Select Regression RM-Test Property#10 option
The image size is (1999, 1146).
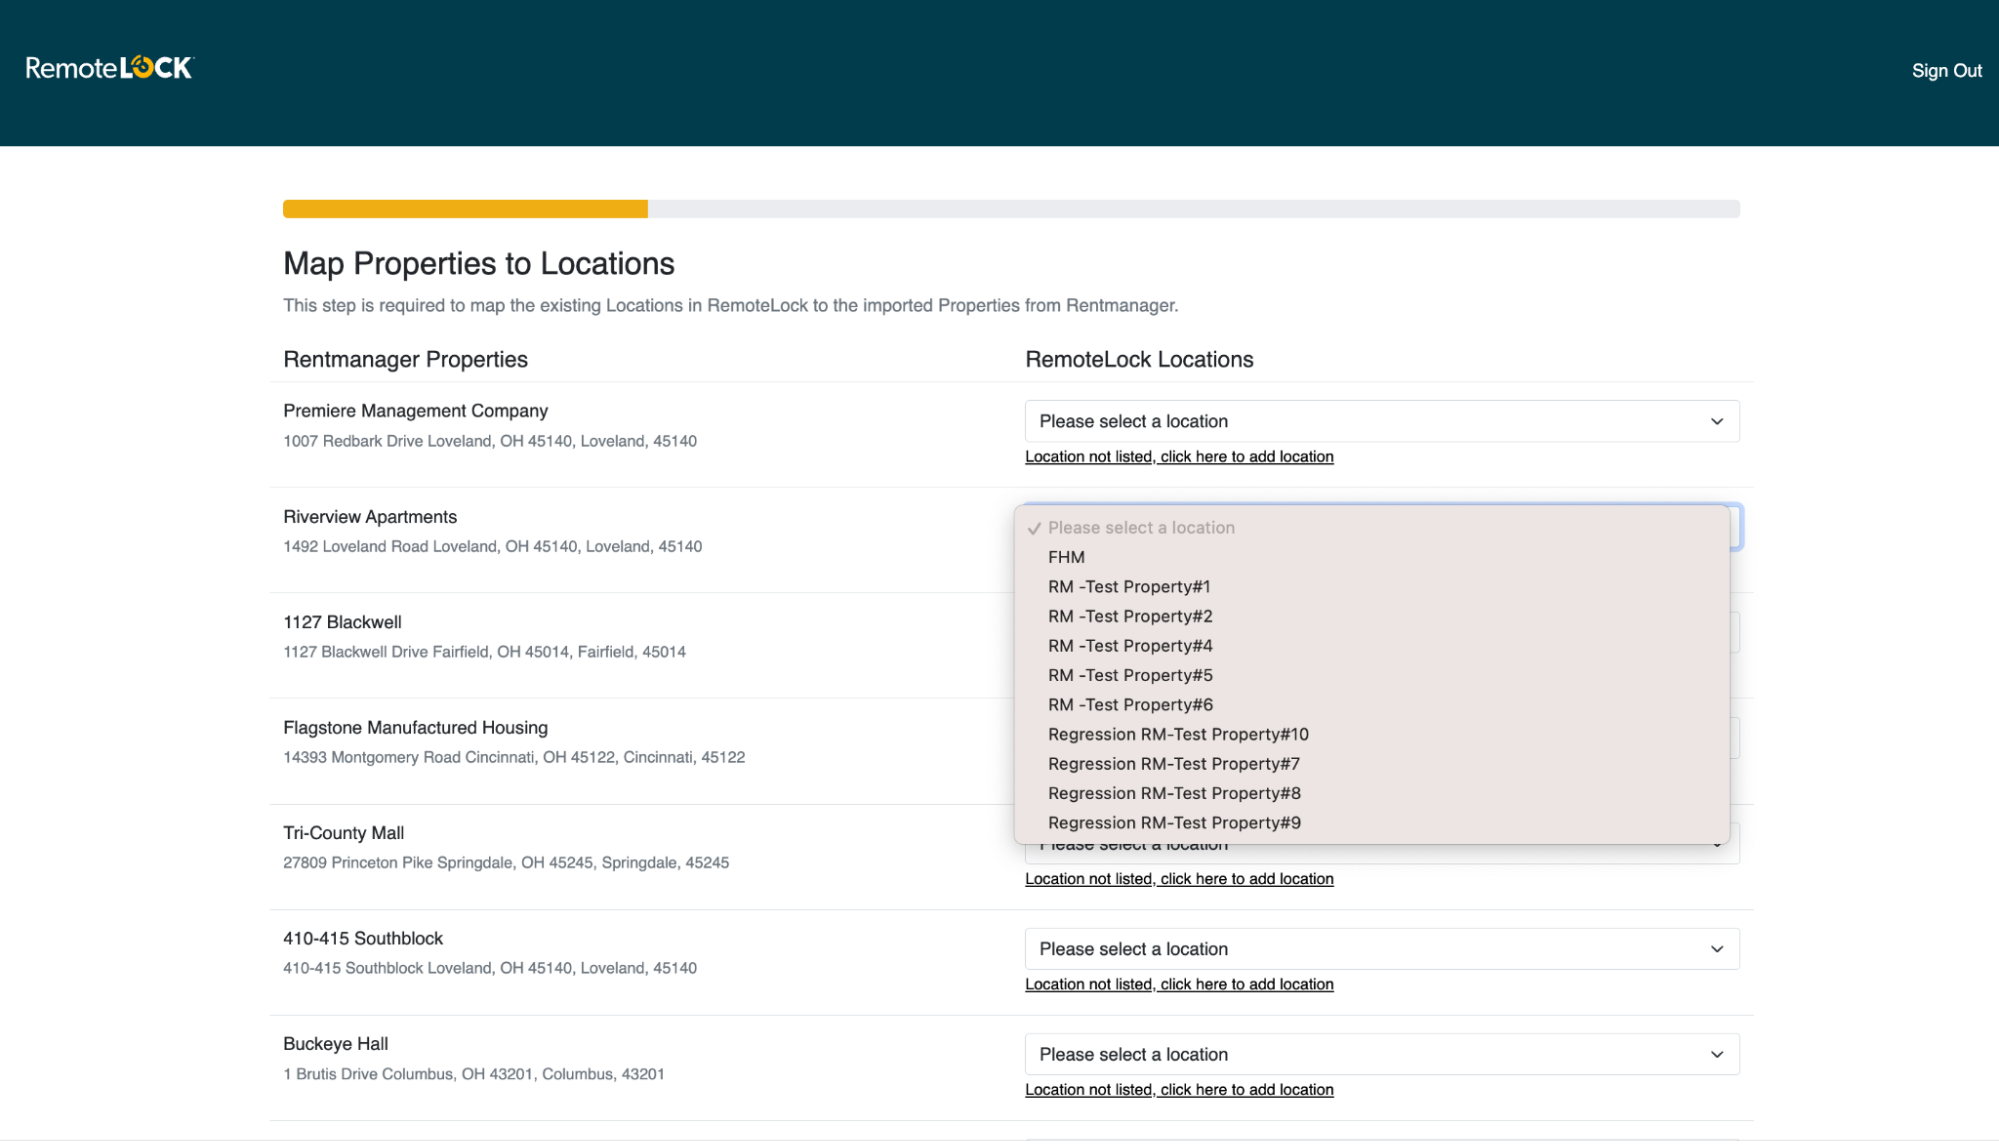(x=1176, y=734)
